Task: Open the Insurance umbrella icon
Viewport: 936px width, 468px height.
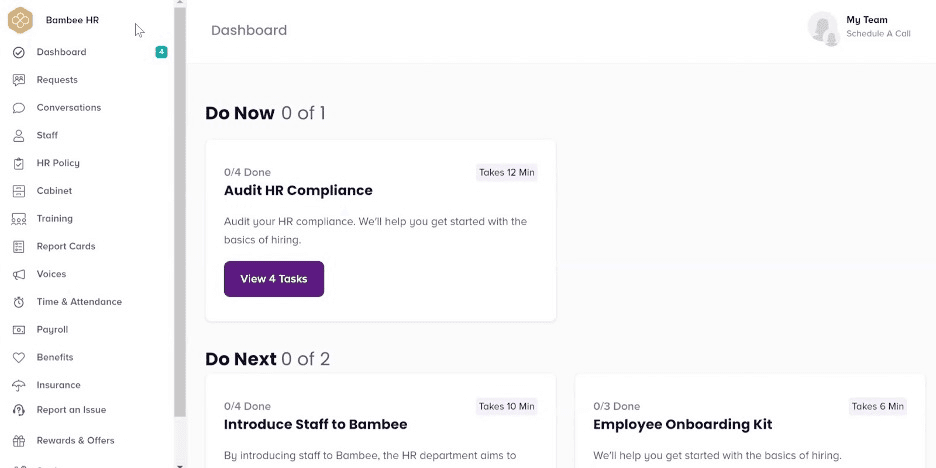Action: pyautogui.click(x=18, y=385)
